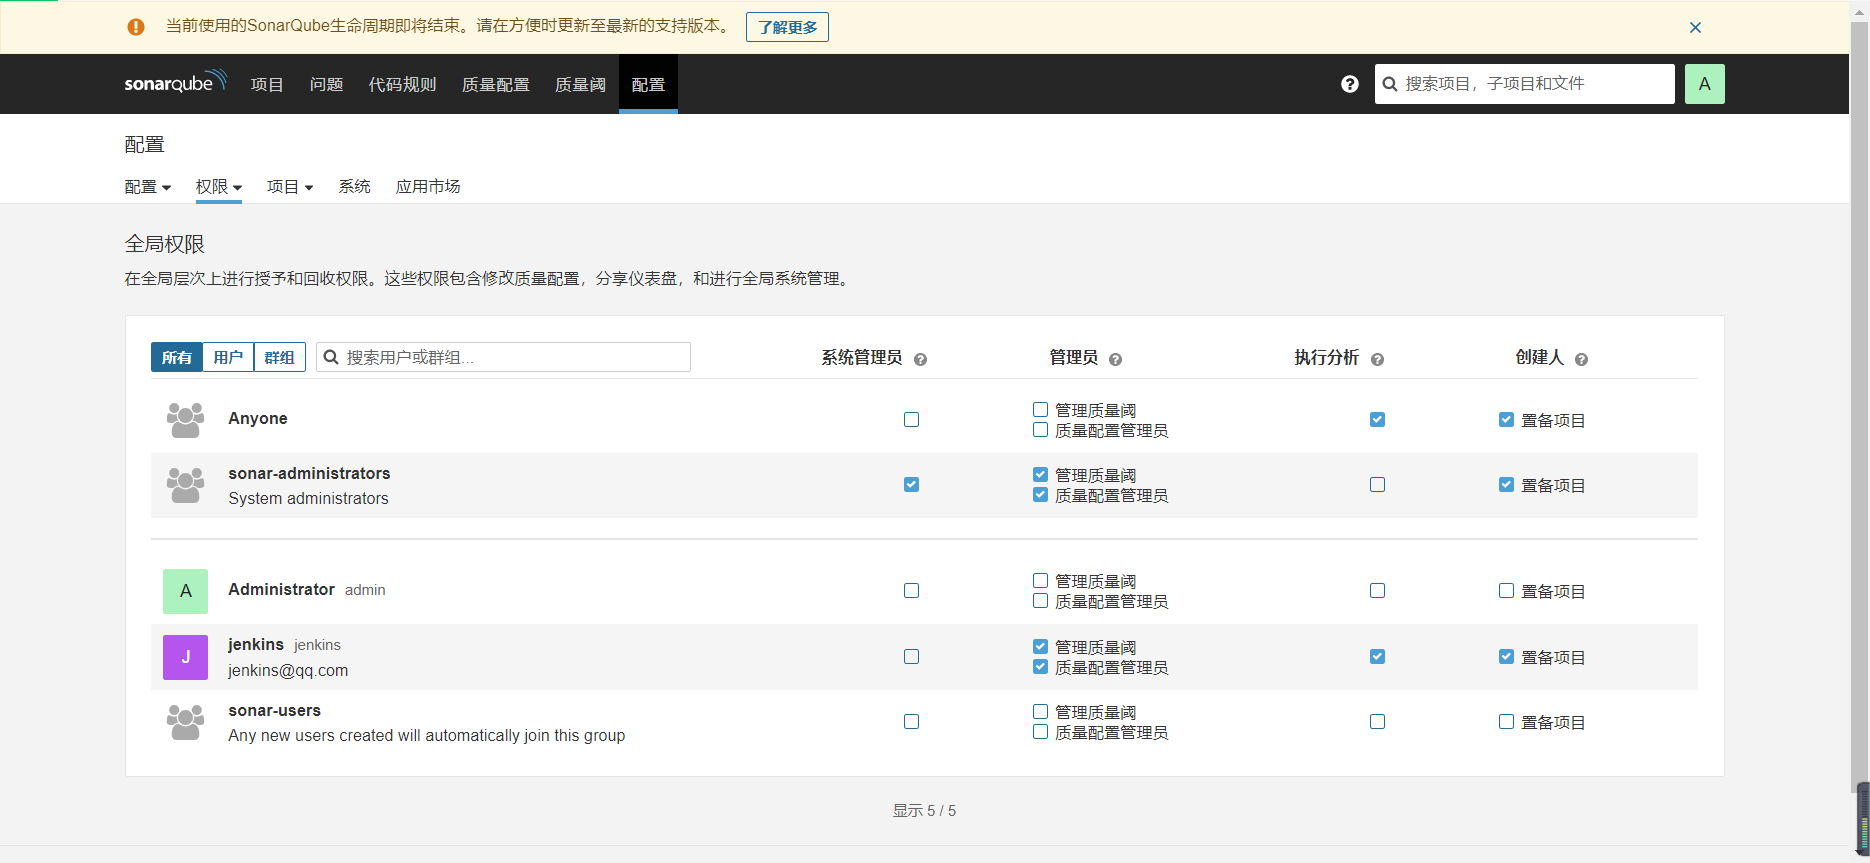Click the magnifier icon in global search
This screenshot has width=1870, height=863.
point(1390,84)
